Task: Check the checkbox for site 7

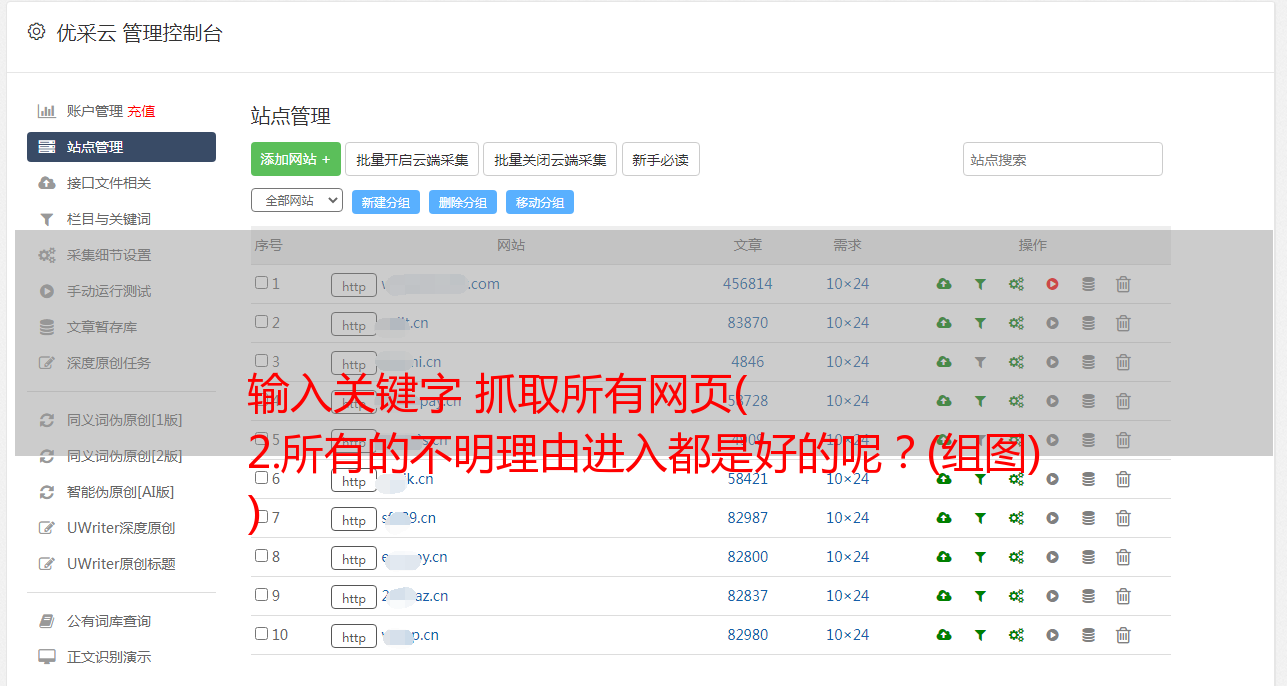Action: tap(261, 517)
